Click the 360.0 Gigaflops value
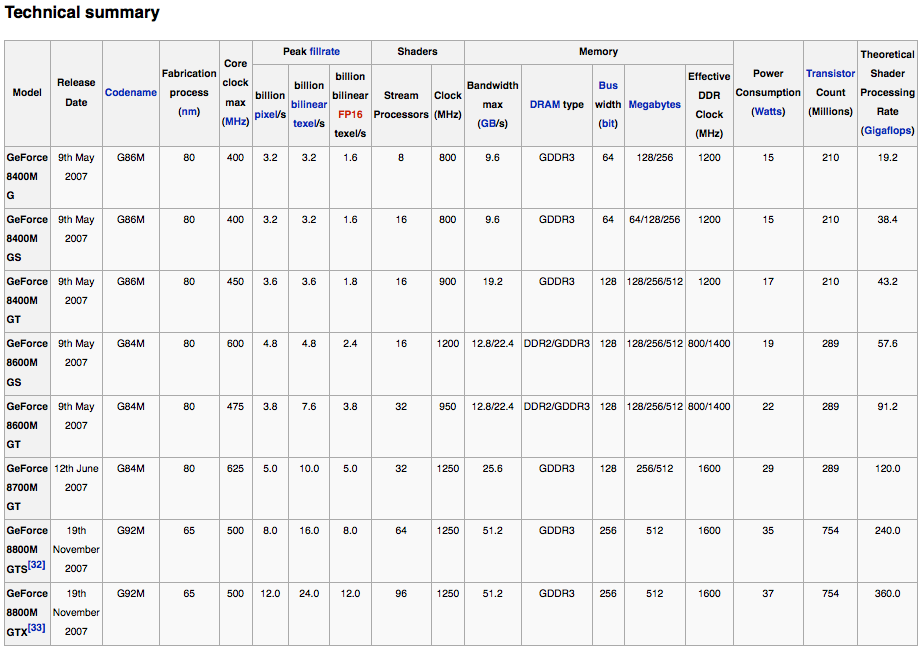The width and height of the screenshot is (919, 647). click(x=887, y=594)
